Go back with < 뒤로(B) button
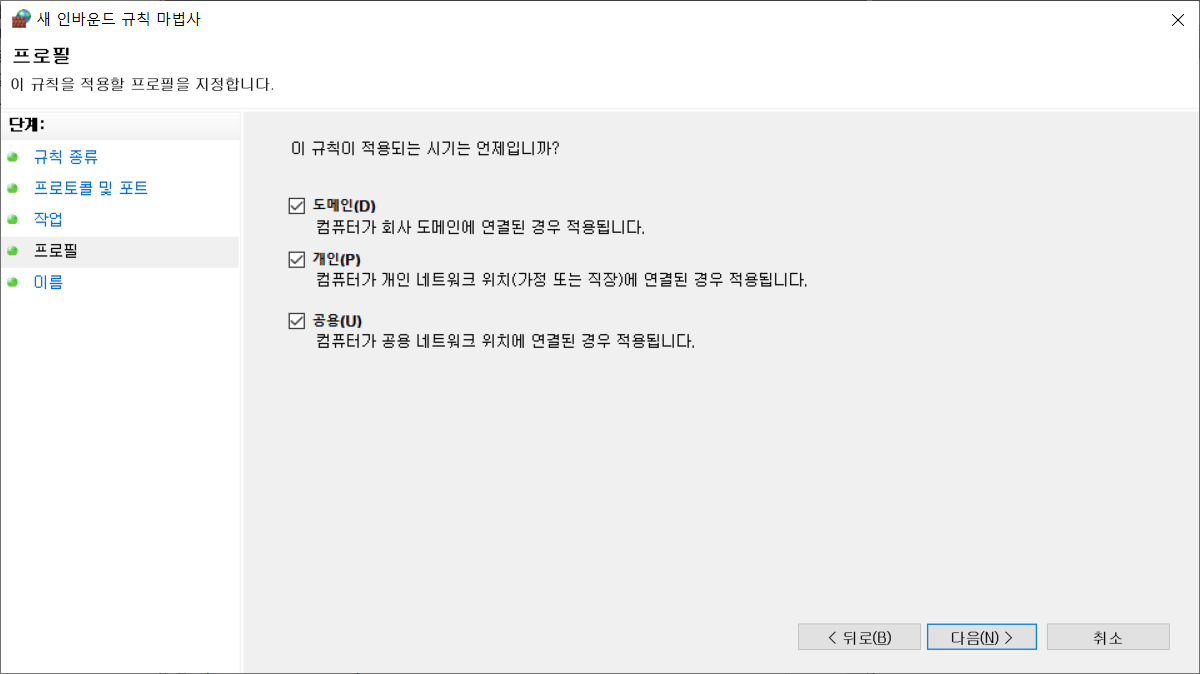1200x674 pixels. point(859,637)
